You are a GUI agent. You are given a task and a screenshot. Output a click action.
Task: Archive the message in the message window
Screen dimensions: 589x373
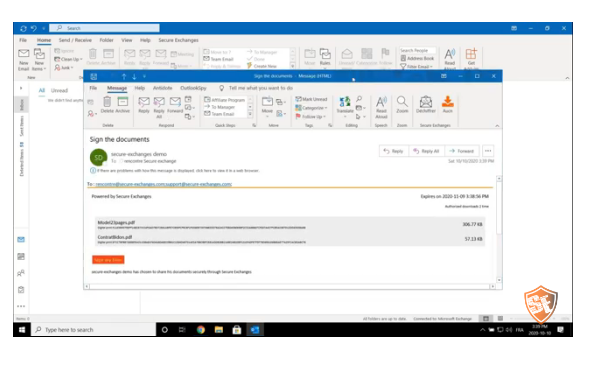pyautogui.click(x=122, y=104)
